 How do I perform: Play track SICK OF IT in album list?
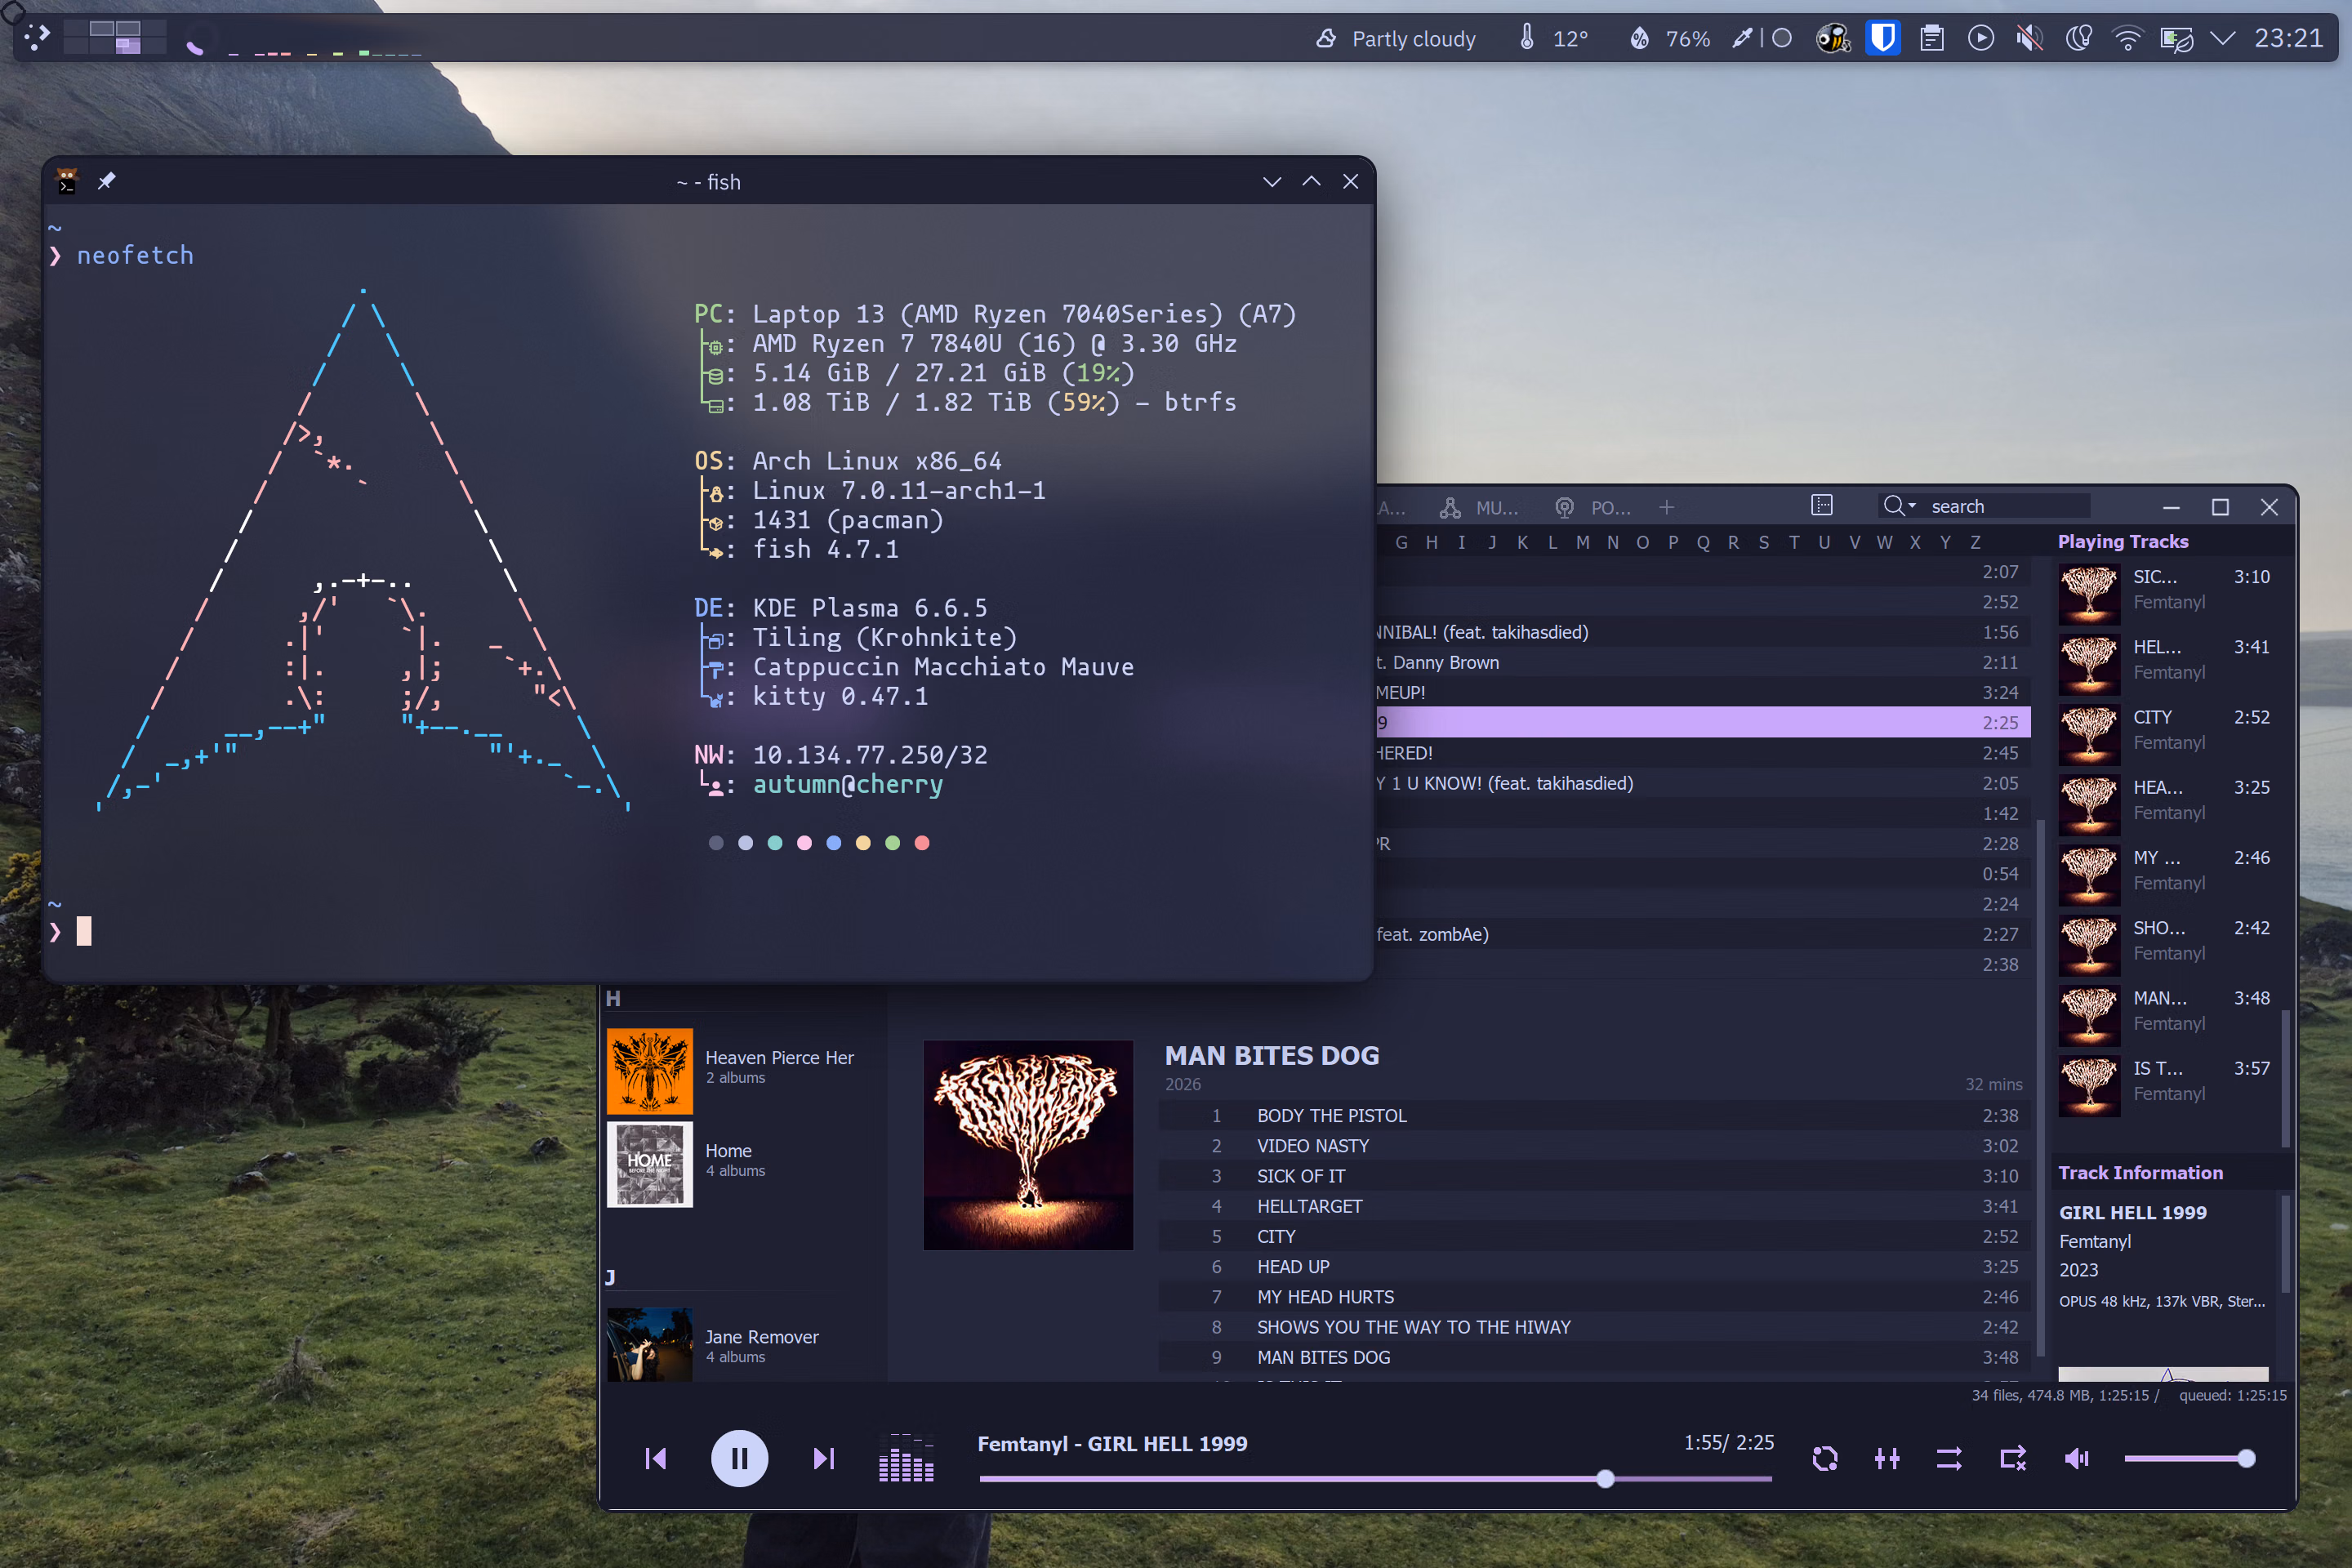[1594, 1176]
